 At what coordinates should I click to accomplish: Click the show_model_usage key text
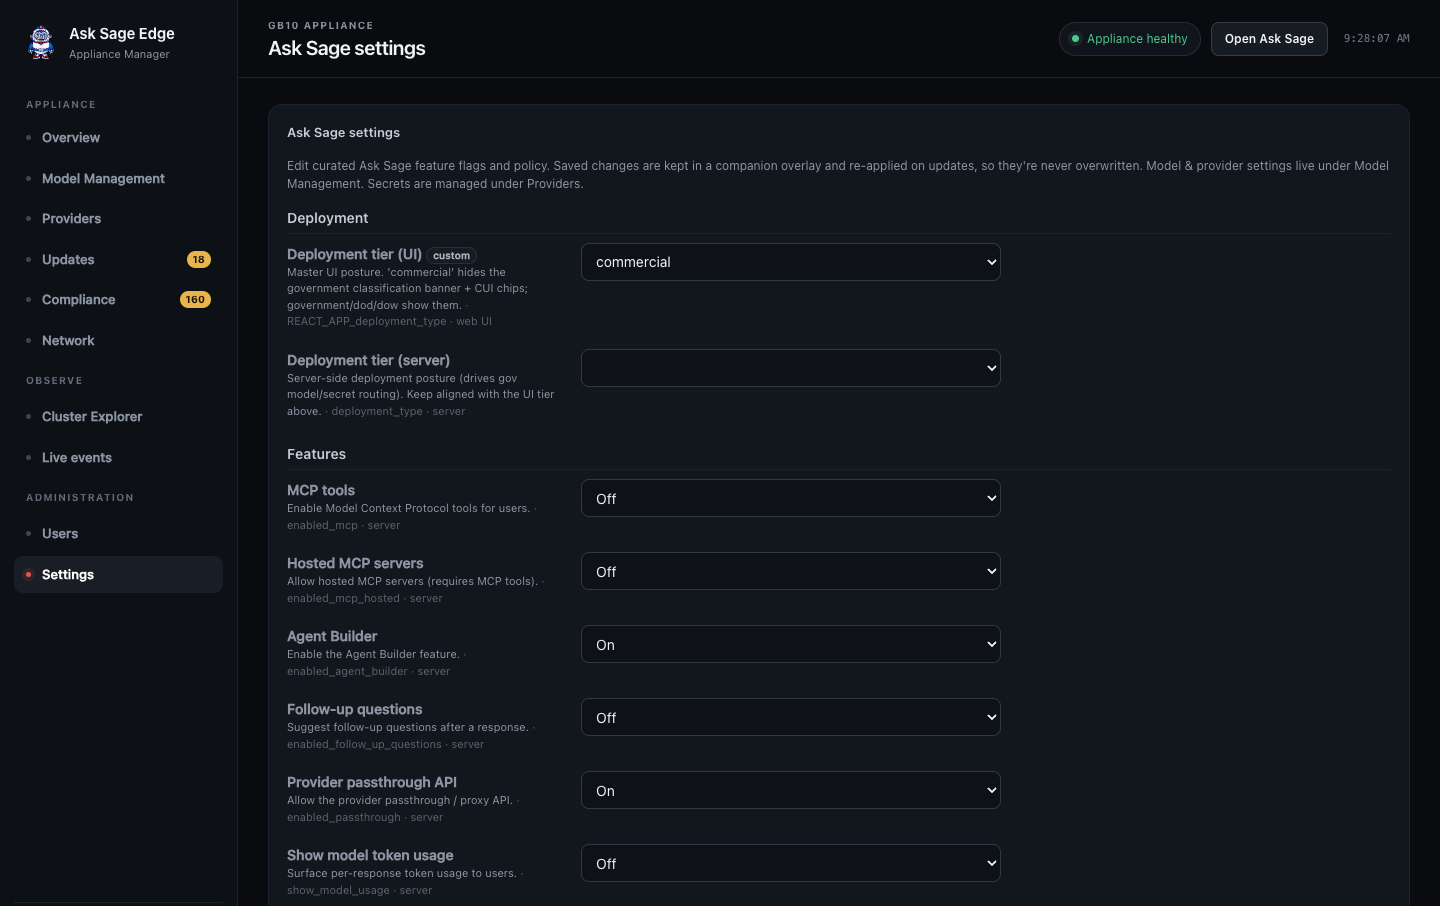tap(338, 890)
